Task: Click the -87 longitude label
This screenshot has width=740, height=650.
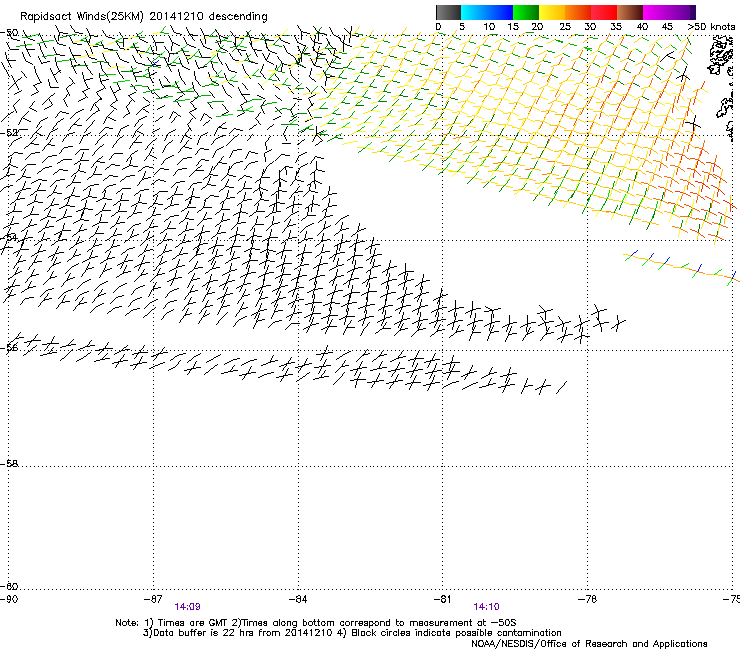Action: click(153, 599)
